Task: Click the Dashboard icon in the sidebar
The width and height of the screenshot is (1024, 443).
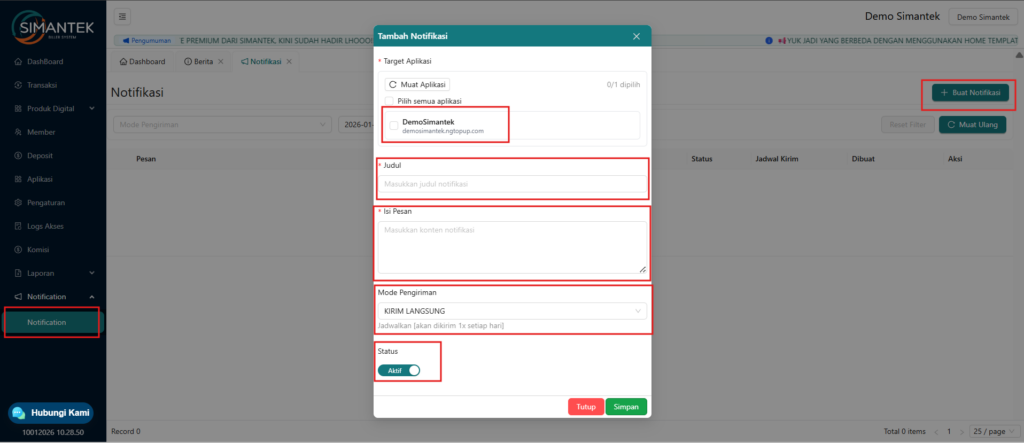Action: [18, 62]
